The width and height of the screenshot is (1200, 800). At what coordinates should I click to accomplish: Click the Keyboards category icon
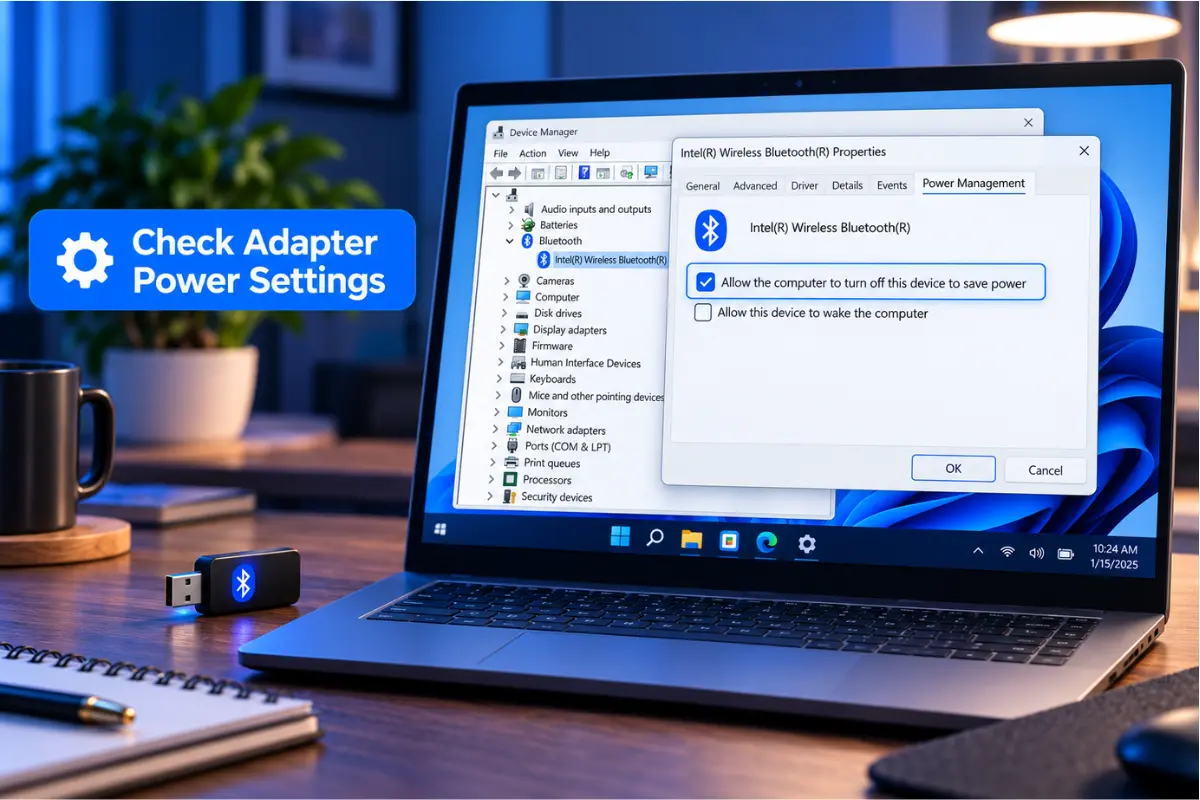click(518, 379)
